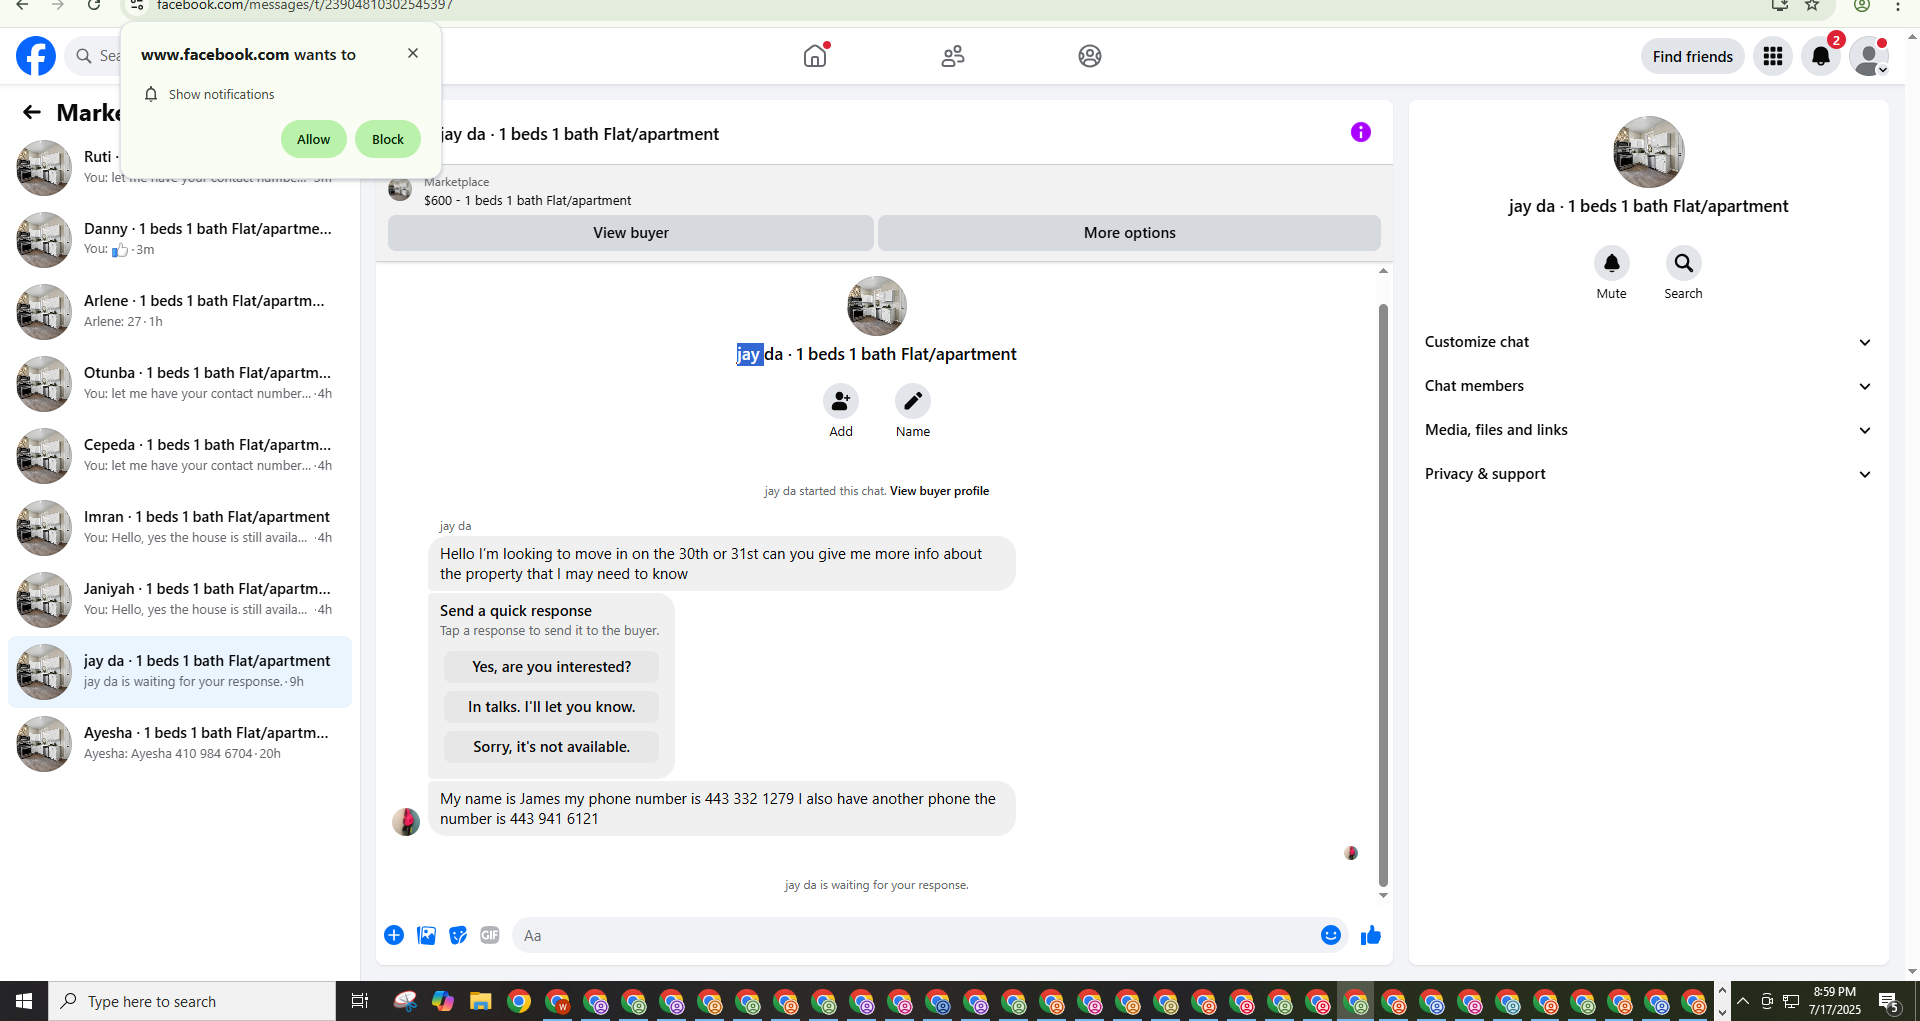Open the Groups icon in top navigation

1090,56
